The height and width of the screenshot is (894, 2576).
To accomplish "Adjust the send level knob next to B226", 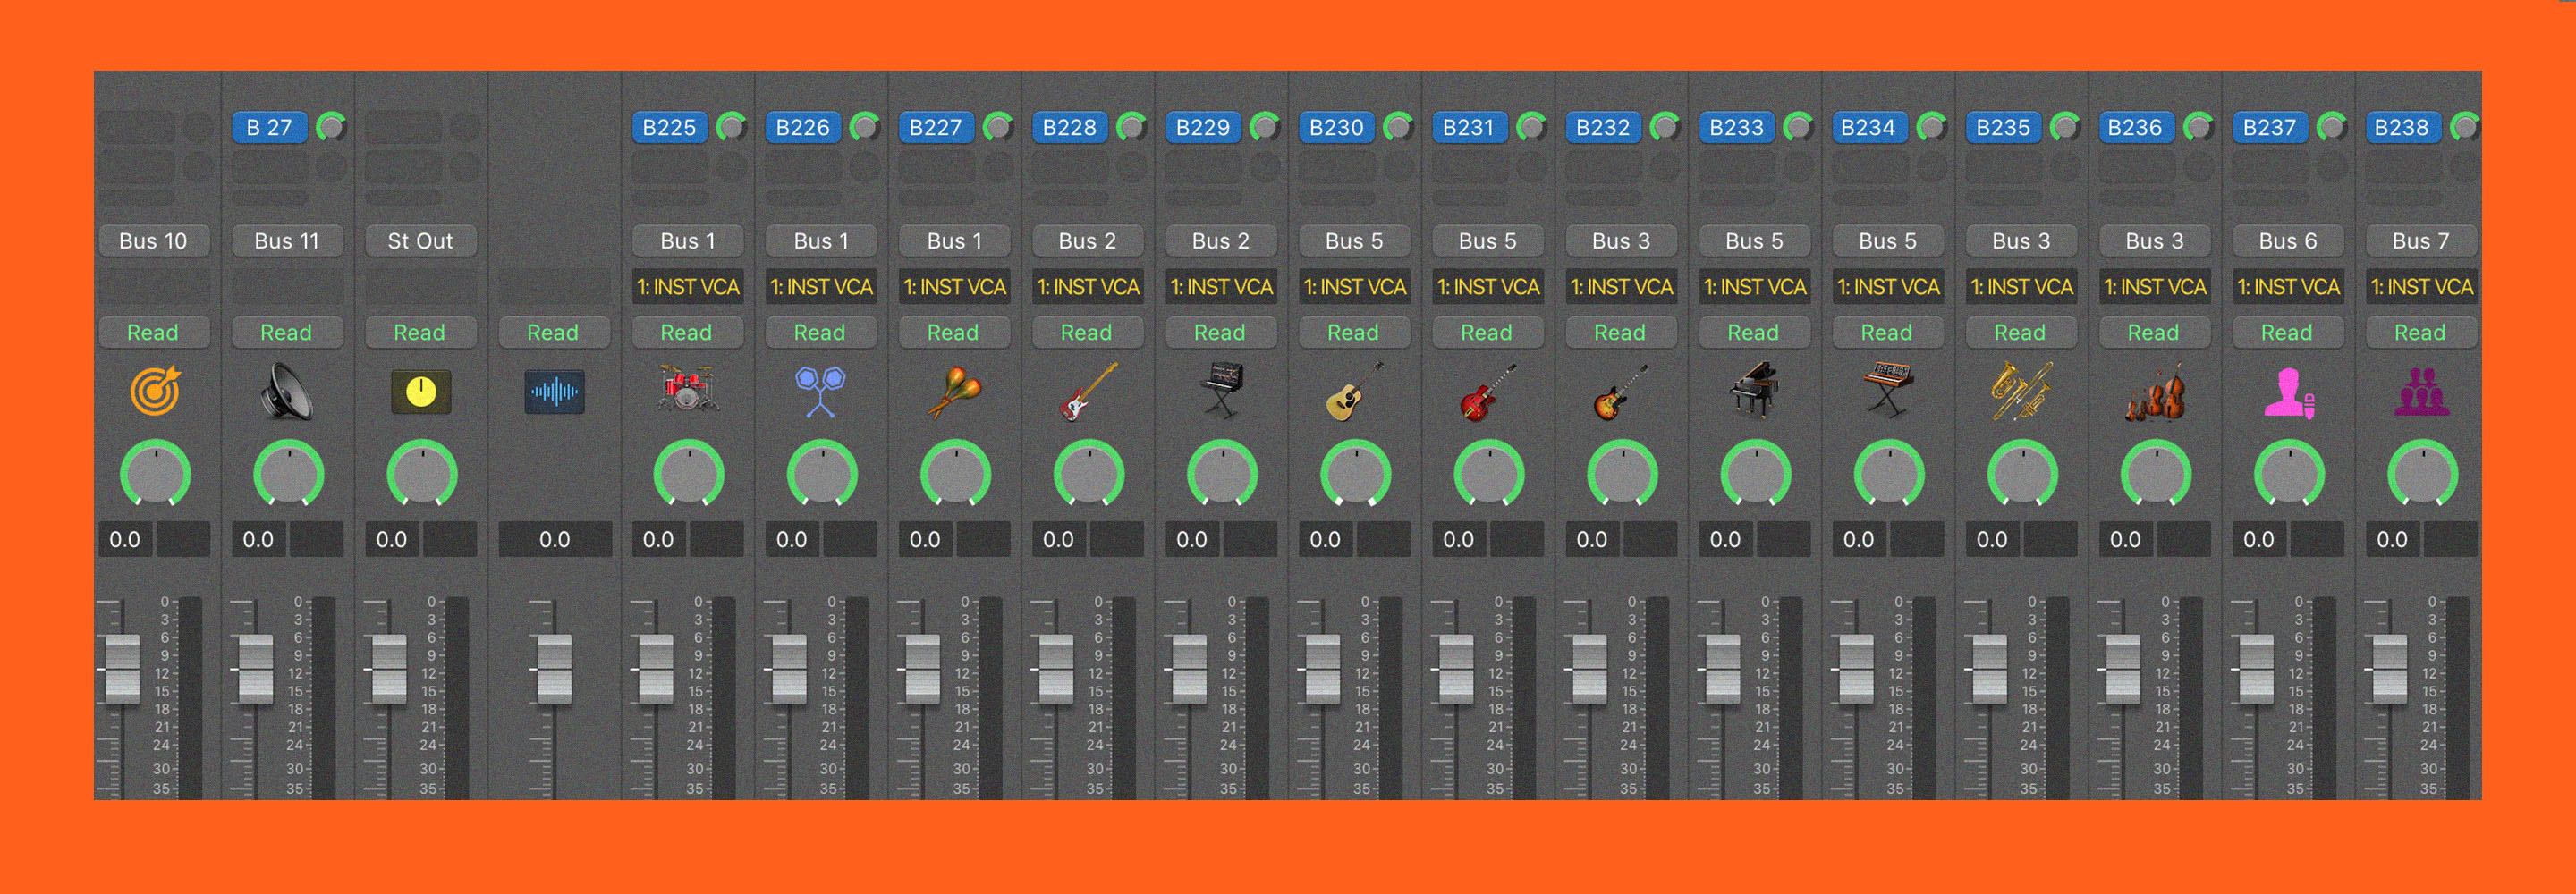I will [x=865, y=127].
